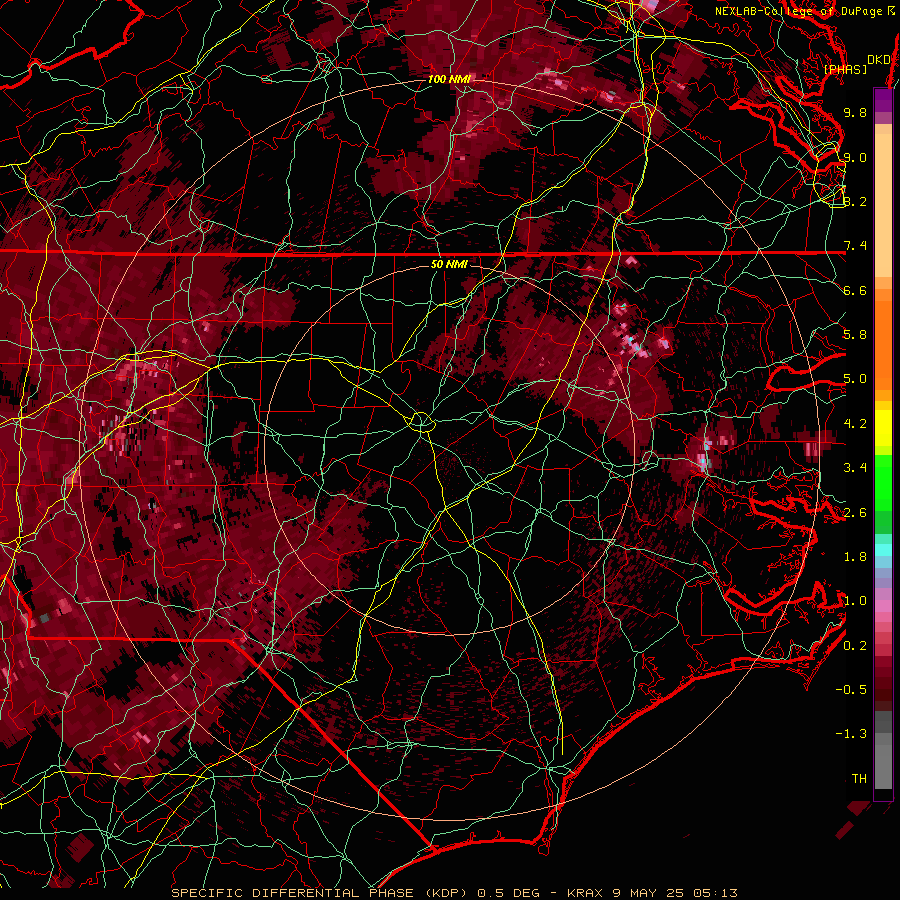Click the -1.3 value on color scale

click(851, 734)
